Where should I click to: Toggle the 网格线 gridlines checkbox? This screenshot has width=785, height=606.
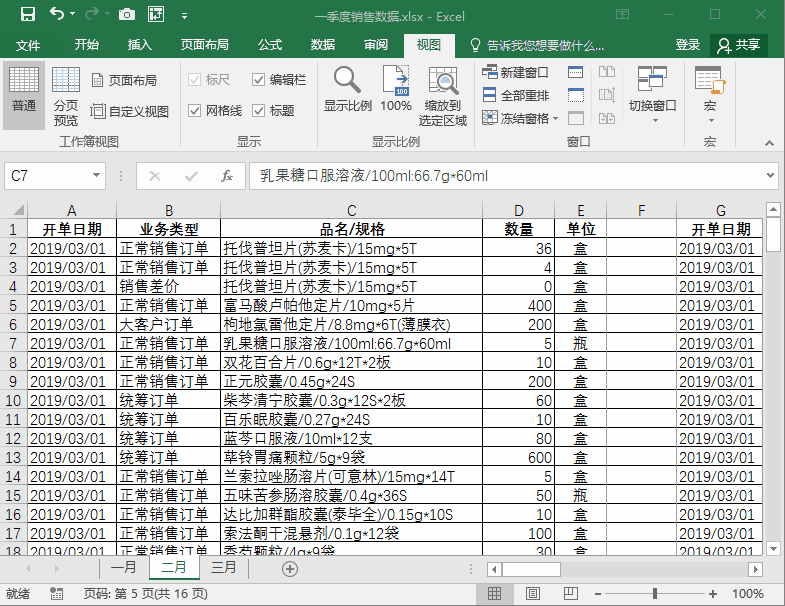pyautogui.click(x=195, y=111)
